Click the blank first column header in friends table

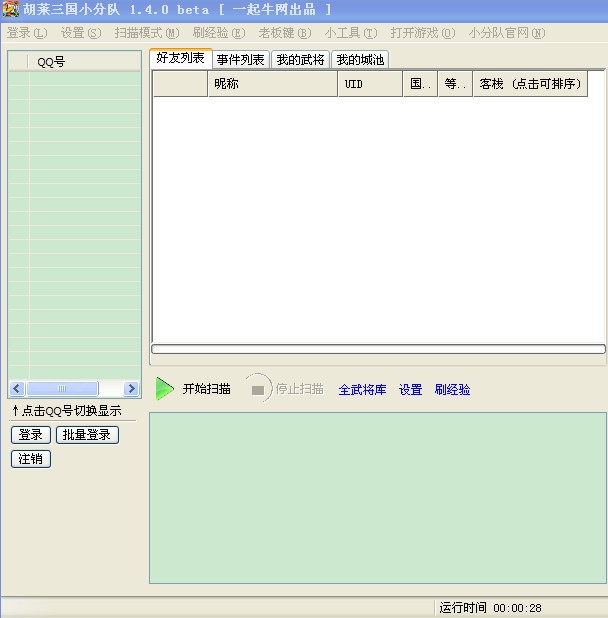click(180, 84)
